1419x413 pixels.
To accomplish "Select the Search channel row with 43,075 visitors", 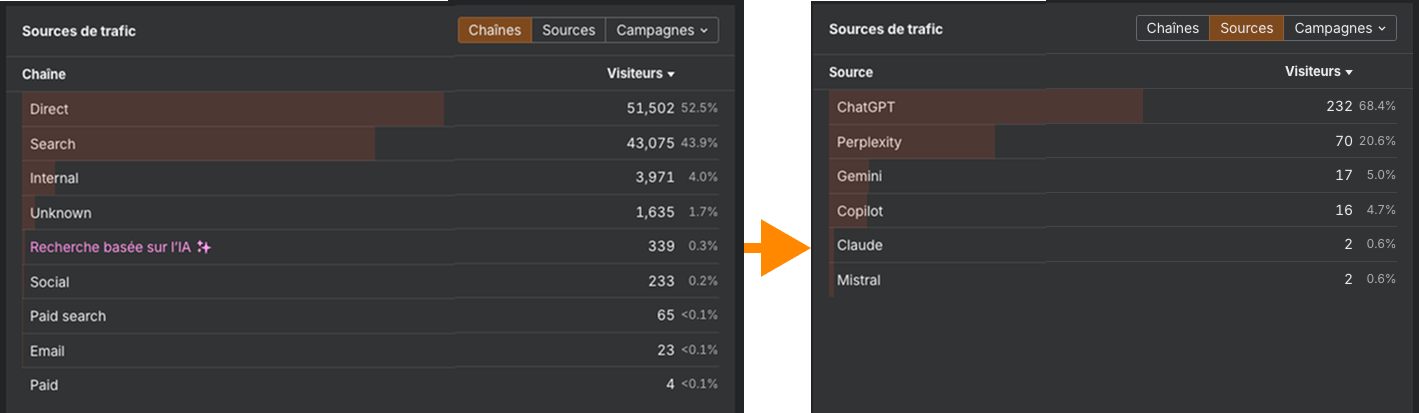I will (x=370, y=143).
